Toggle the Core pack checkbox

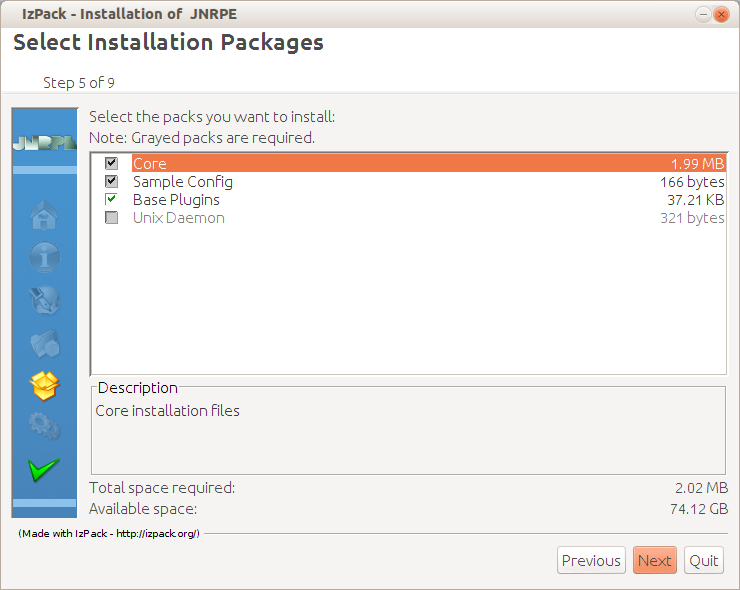(111, 163)
